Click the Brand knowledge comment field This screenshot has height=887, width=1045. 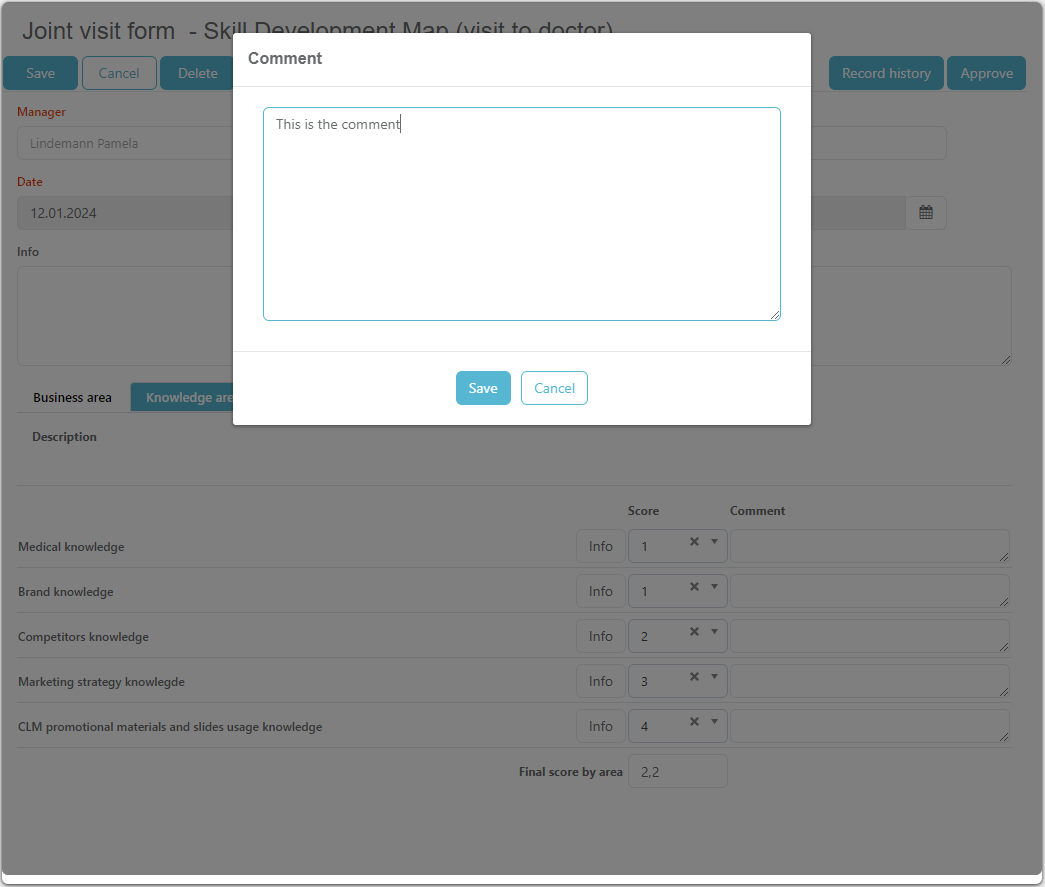point(868,591)
